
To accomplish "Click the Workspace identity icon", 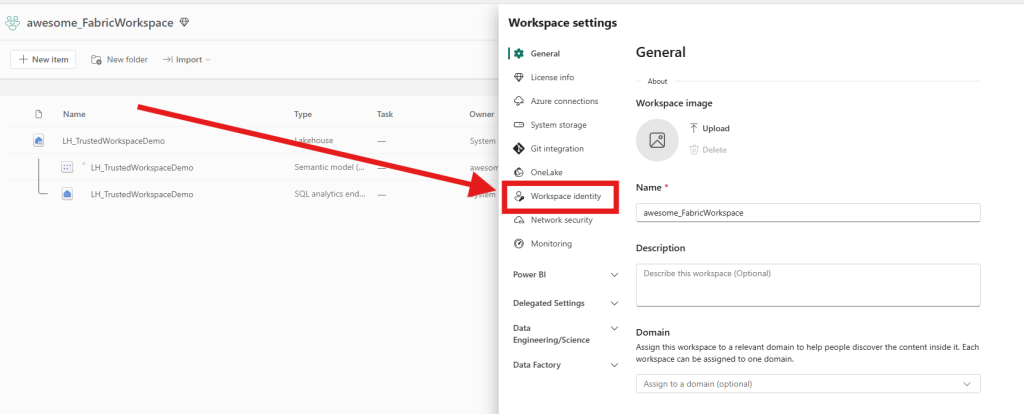I will click(519, 196).
